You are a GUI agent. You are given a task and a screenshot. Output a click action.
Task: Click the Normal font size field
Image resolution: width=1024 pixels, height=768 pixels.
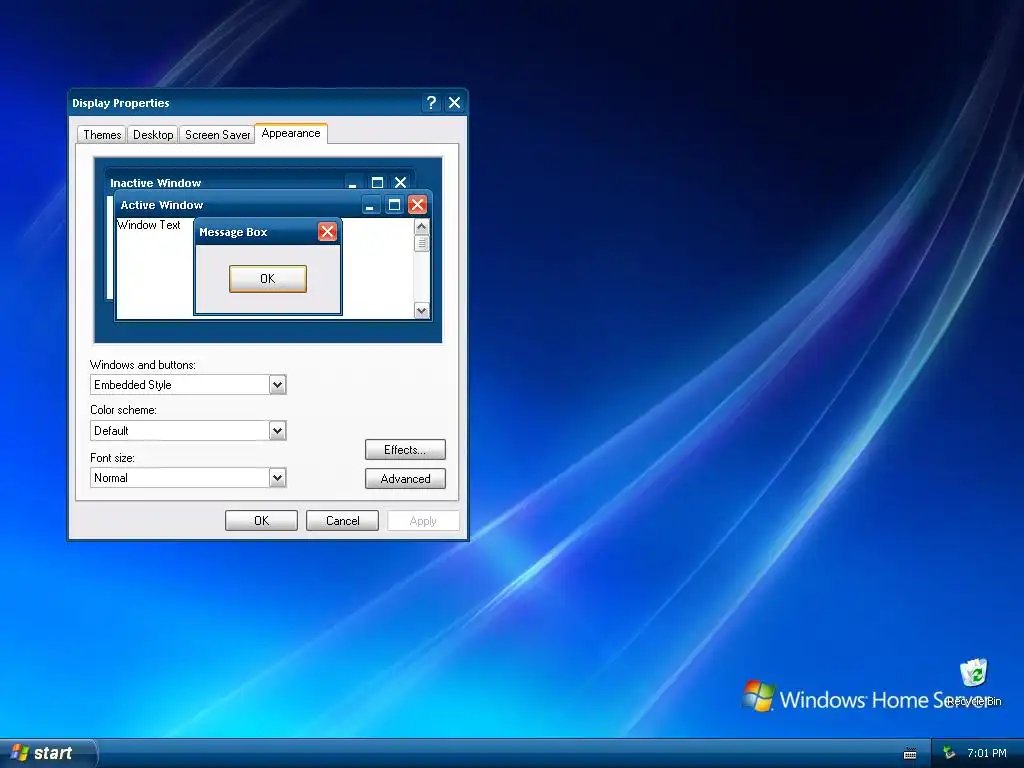(188, 477)
